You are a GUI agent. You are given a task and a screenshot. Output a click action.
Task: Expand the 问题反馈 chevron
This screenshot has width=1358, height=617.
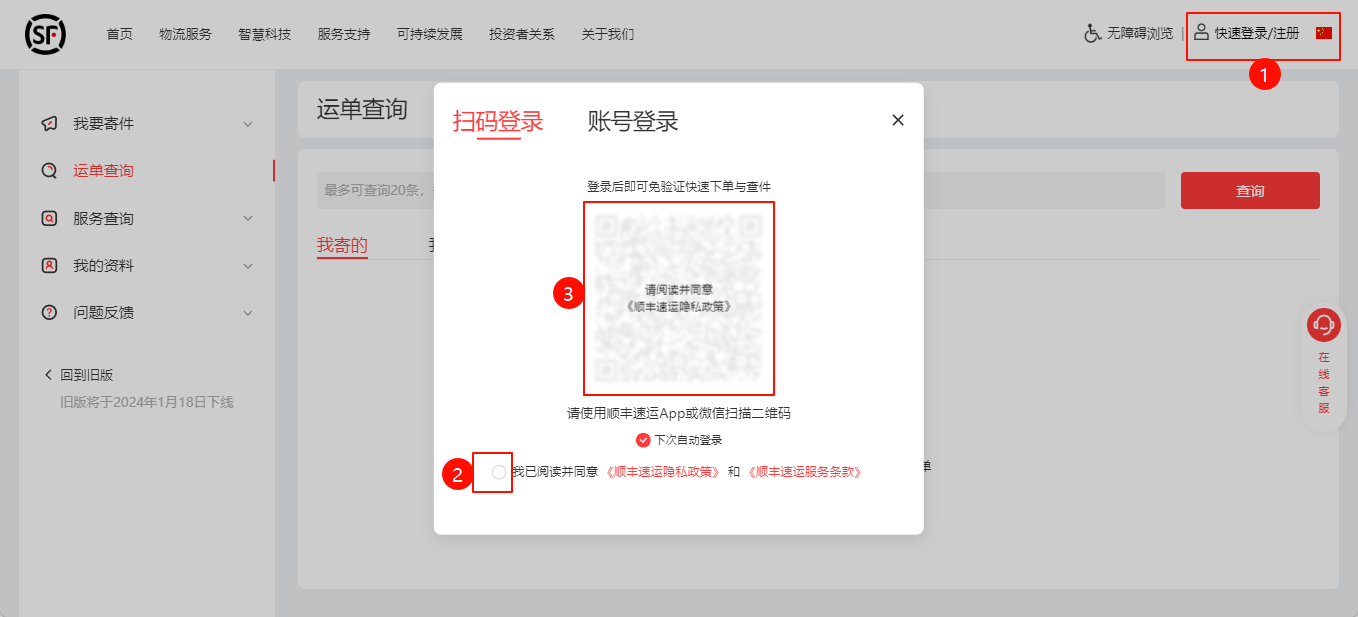tap(248, 313)
